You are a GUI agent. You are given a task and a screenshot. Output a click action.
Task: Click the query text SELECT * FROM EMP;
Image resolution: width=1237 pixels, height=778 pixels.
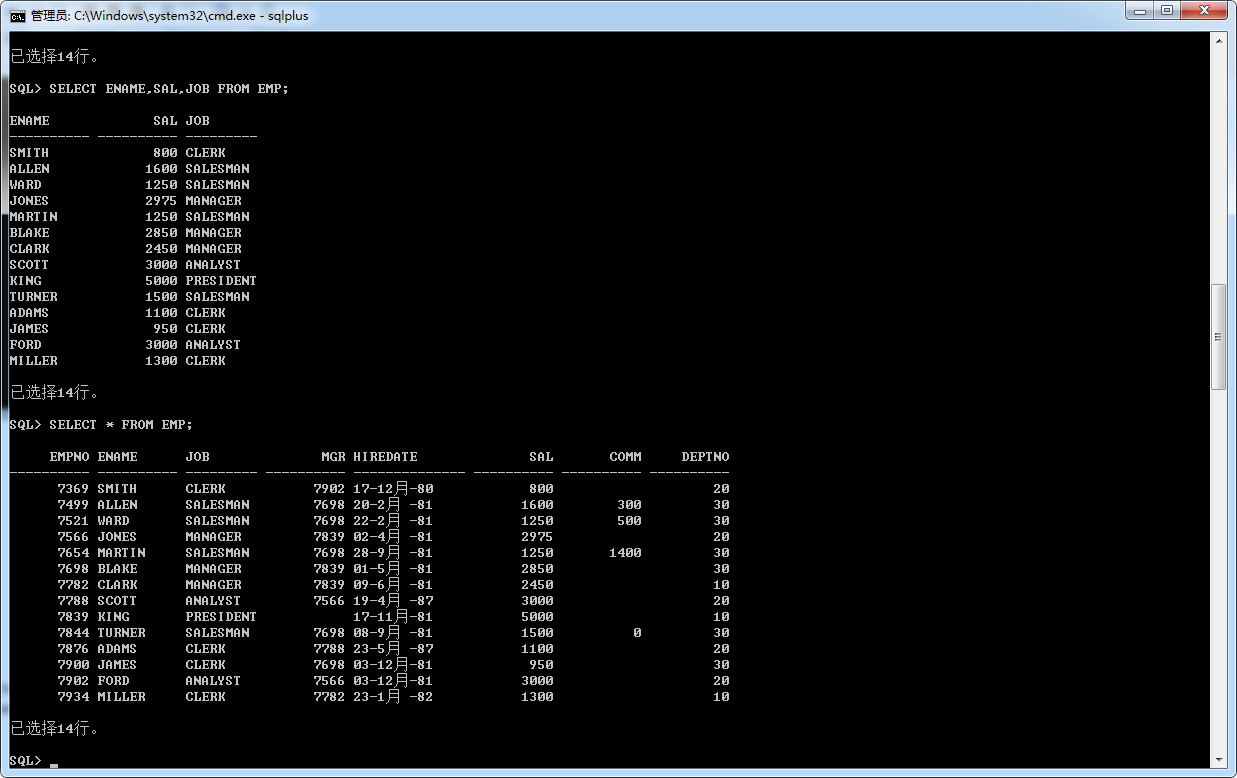pyautogui.click(x=121, y=425)
